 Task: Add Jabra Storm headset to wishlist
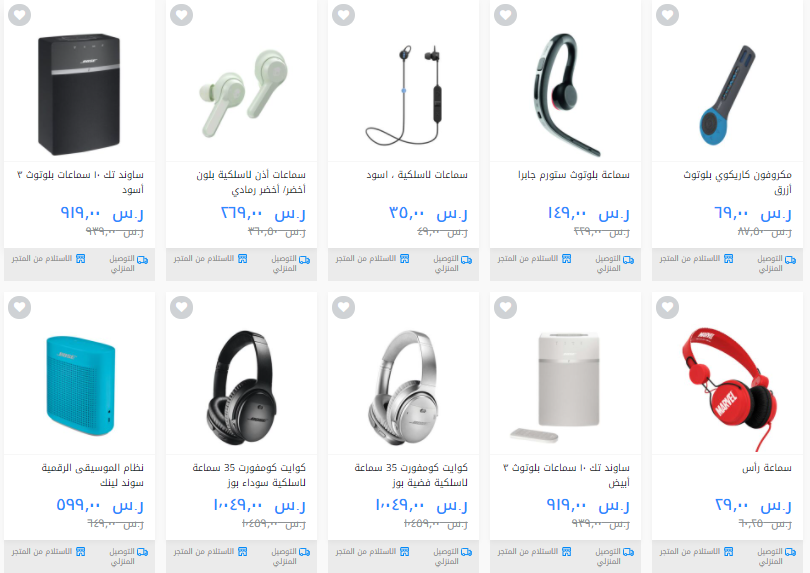505,14
